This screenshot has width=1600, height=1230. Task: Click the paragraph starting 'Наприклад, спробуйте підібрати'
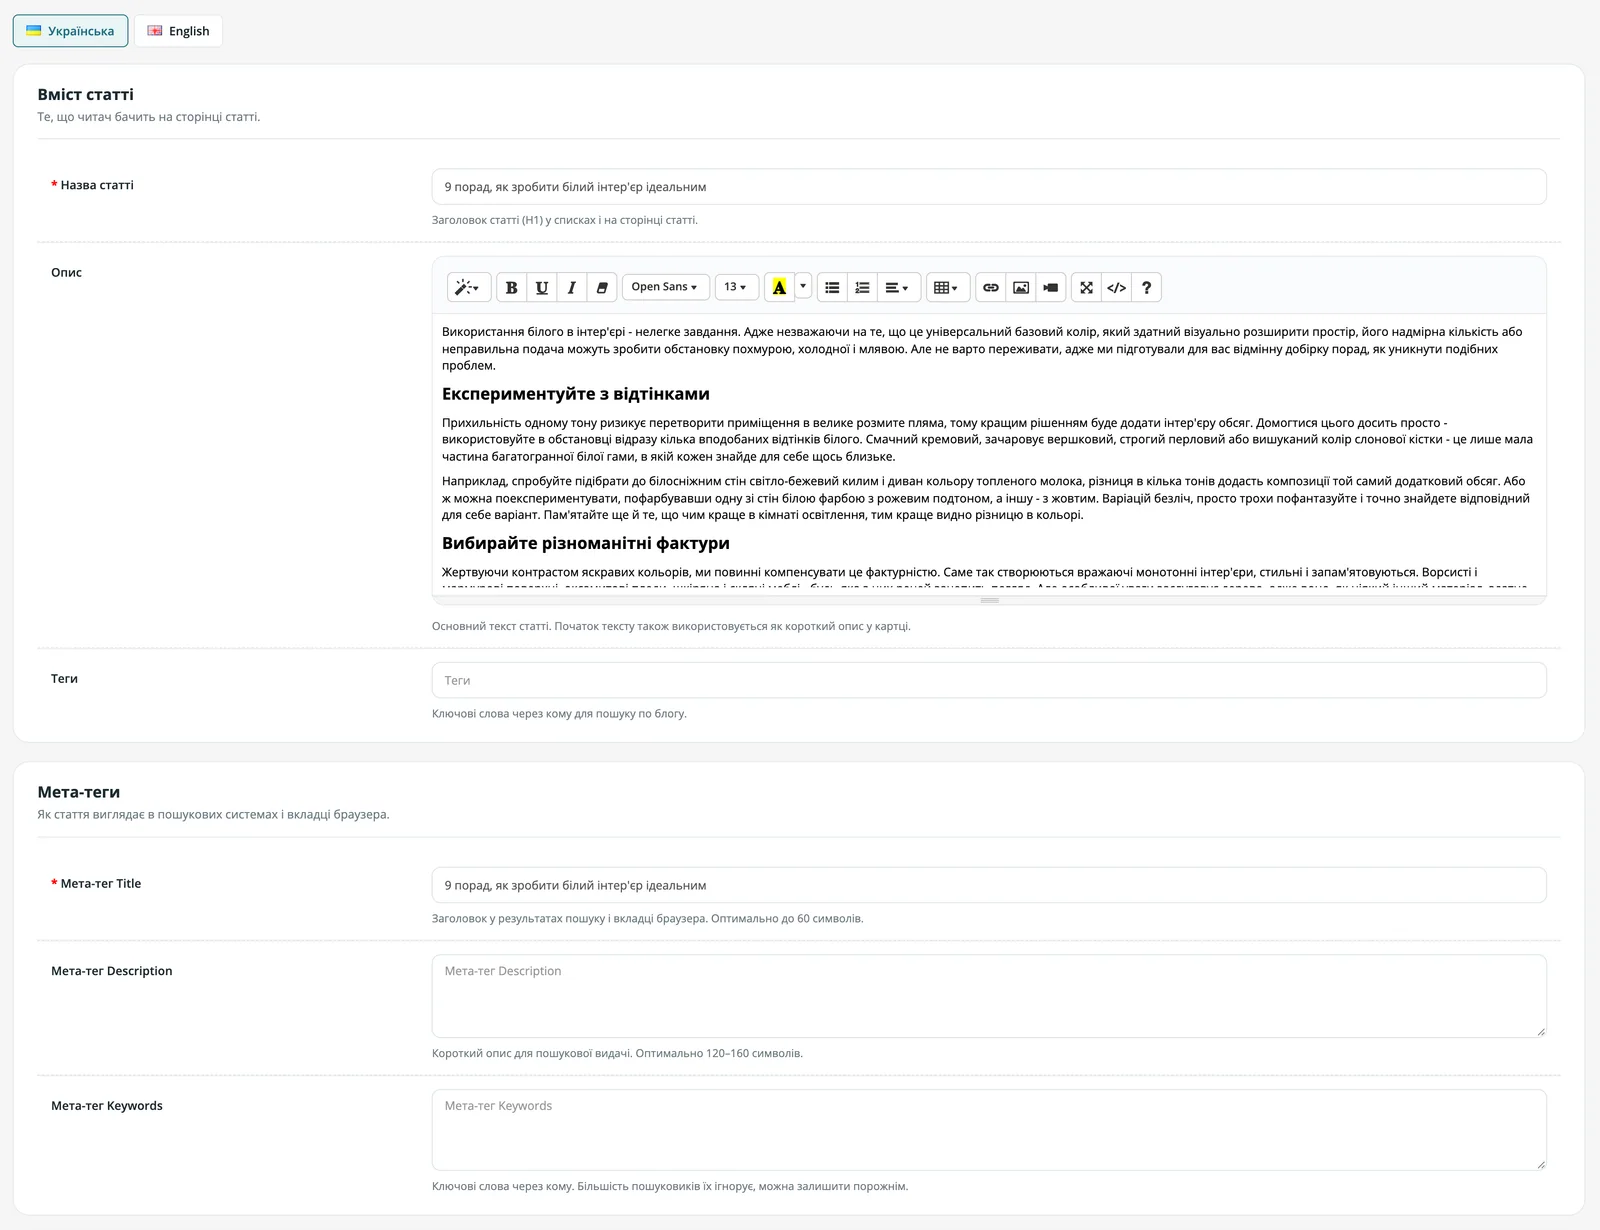pyautogui.click(x=986, y=498)
